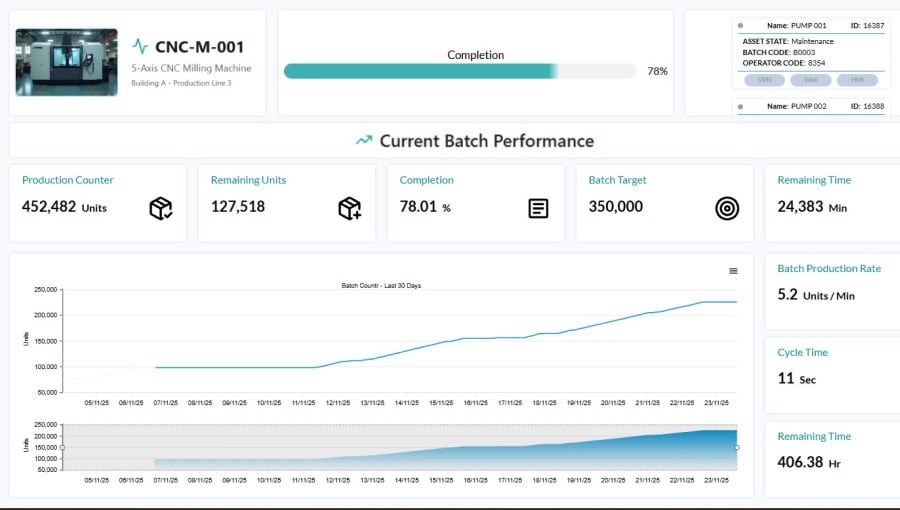This screenshot has height=510, width=900.
Task: Click the pulse icon beside CNC-M-001
Action: (x=140, y=46)
